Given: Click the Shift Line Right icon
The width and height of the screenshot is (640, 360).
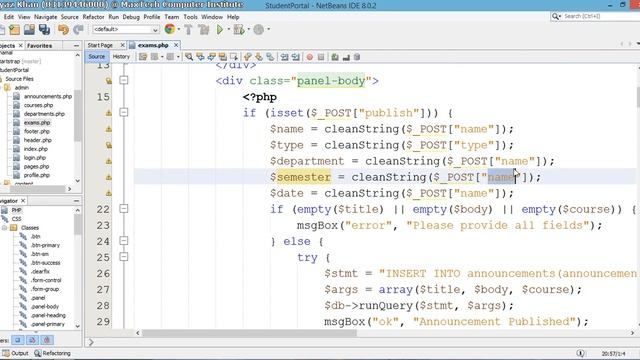Looking at the screenshot, I should 296,57.
